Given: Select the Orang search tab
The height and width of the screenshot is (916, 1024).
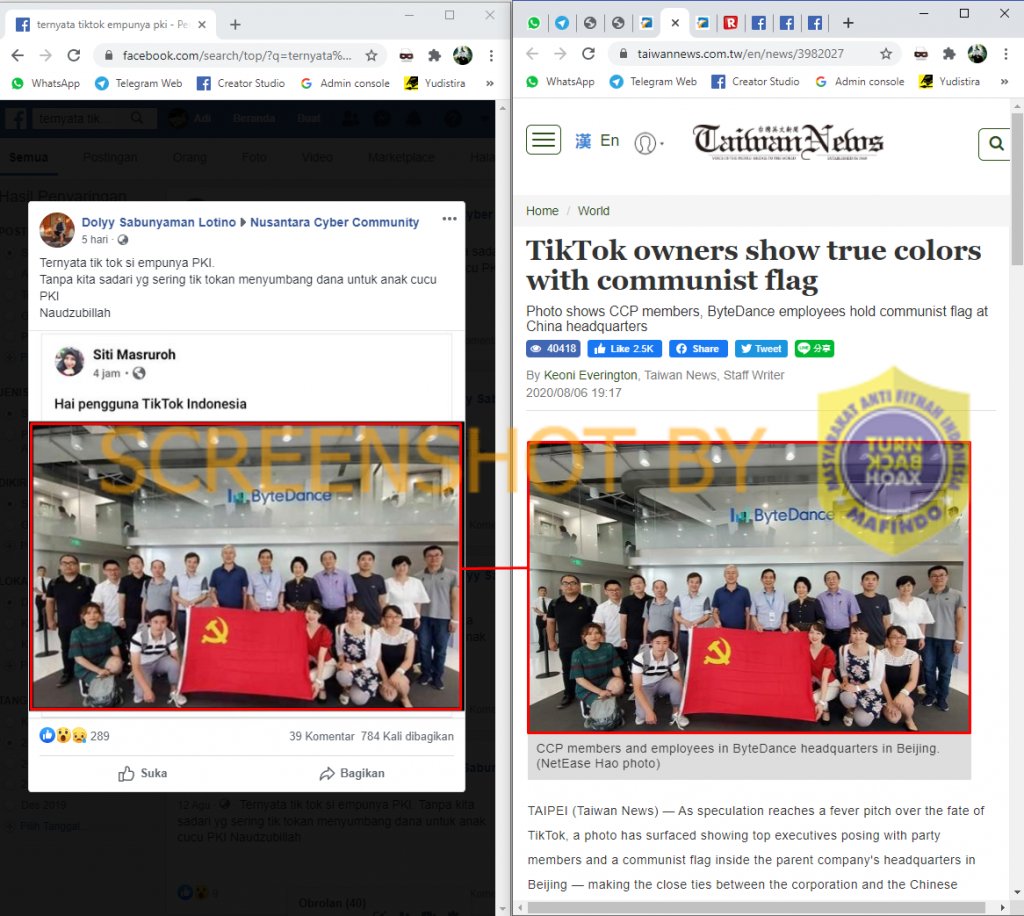Looking at the screenshot, I should tap(189, 157).
